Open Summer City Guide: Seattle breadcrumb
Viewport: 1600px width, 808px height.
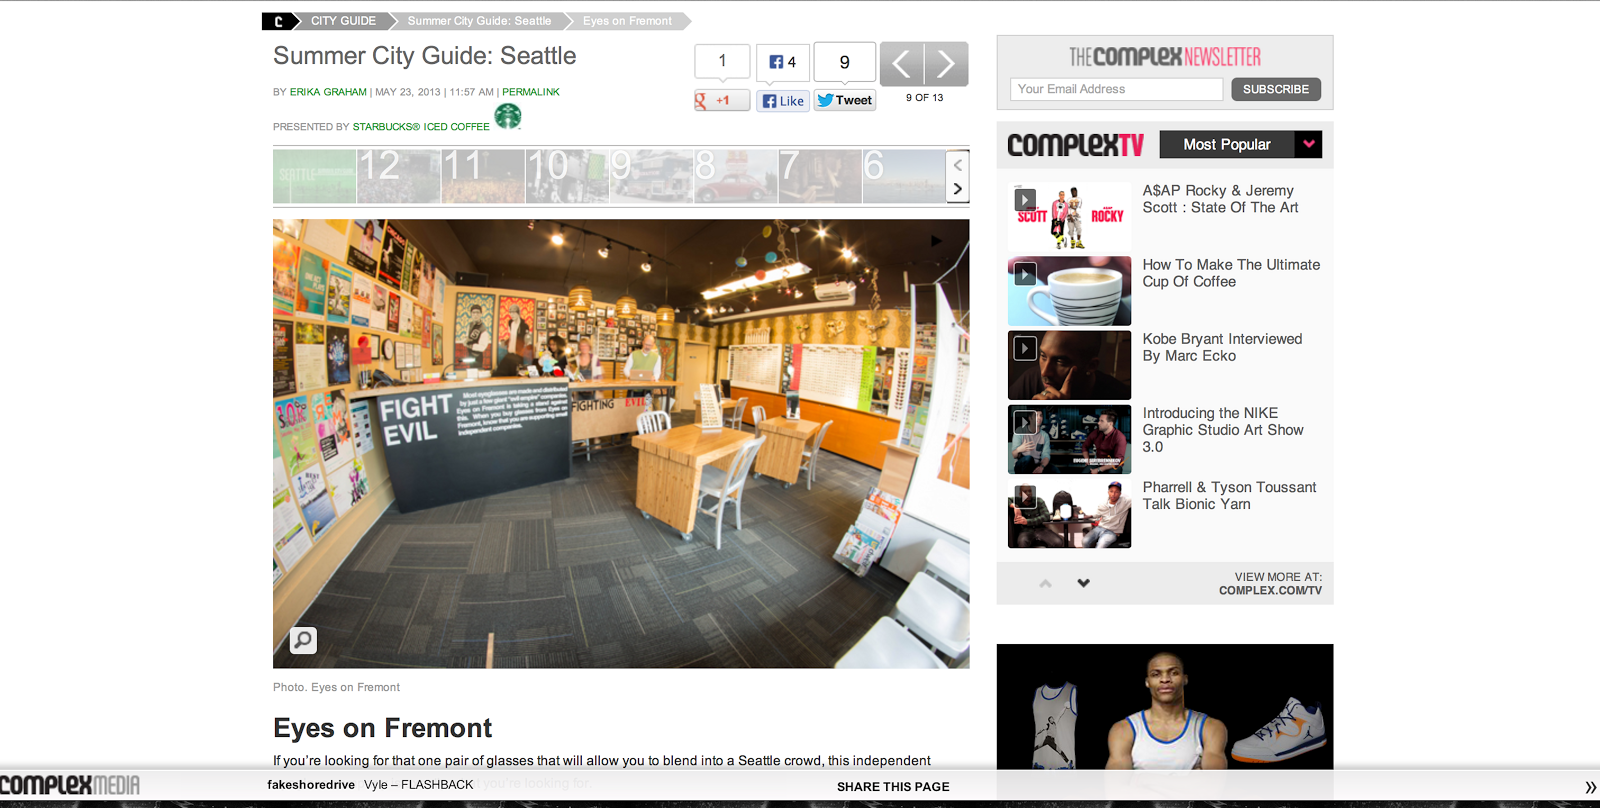click(479, 21)
